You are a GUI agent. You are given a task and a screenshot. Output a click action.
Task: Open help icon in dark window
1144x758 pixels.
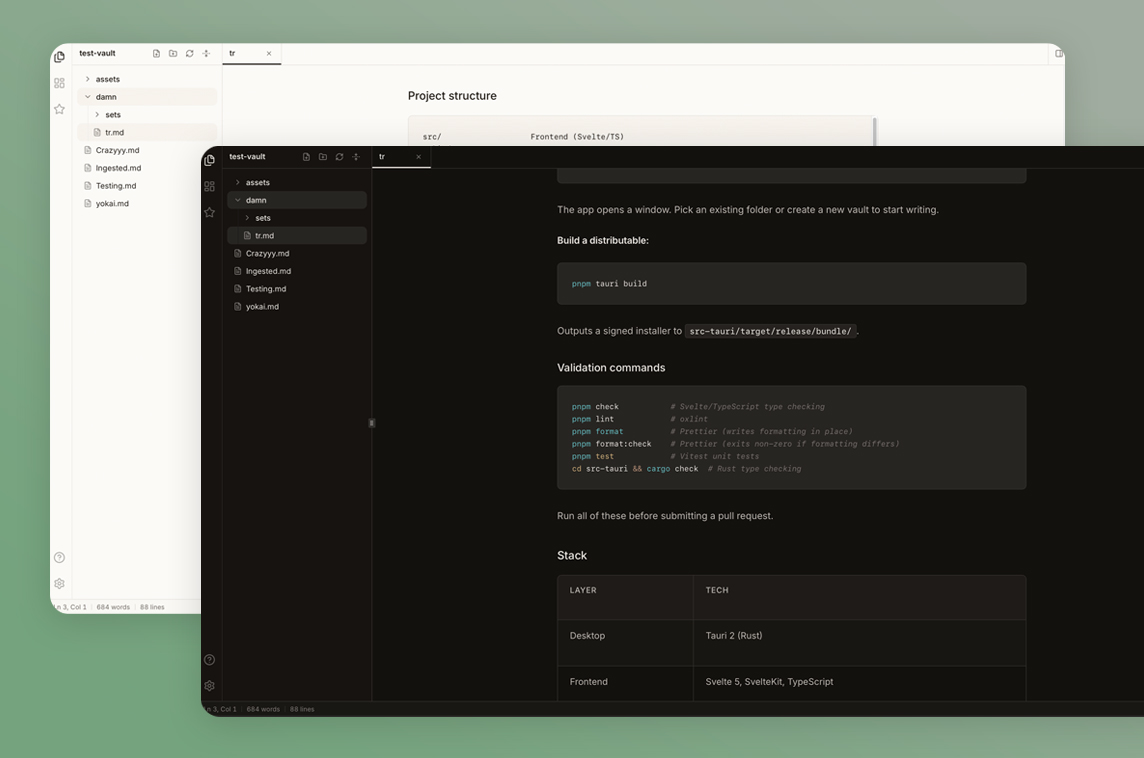pyautogui.click(x=209, y=660)
